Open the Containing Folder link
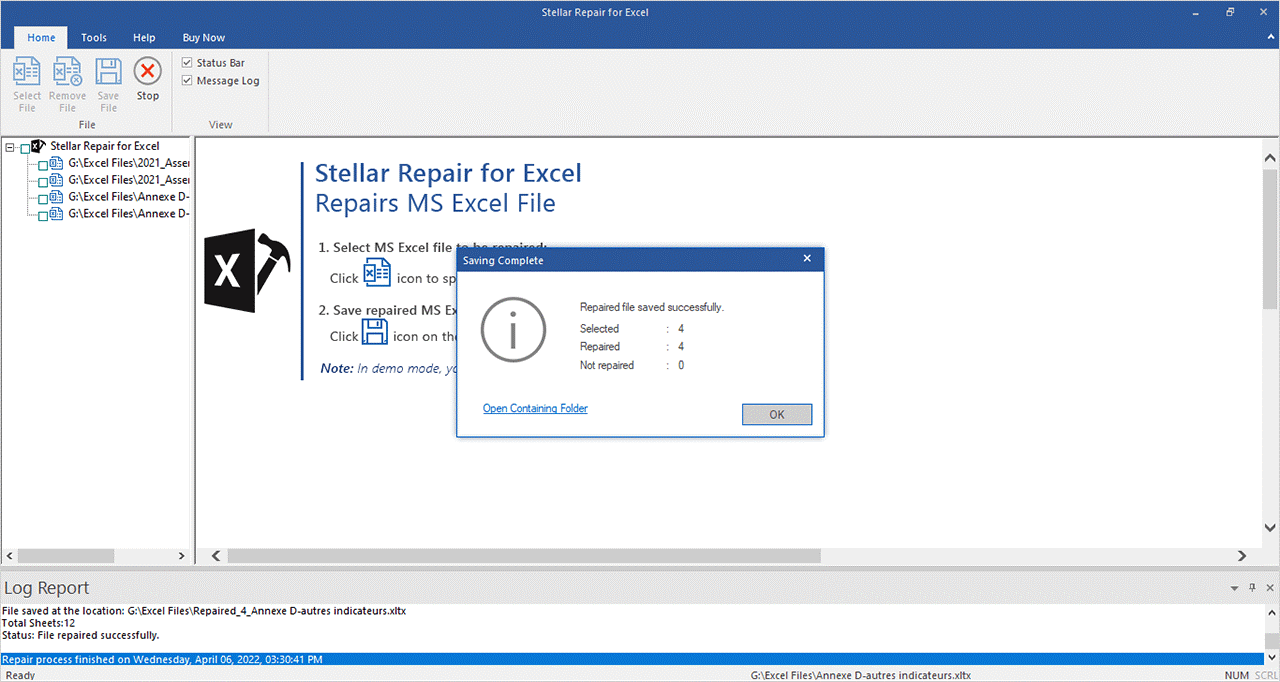1280x682 pixels. pos(535,408)
